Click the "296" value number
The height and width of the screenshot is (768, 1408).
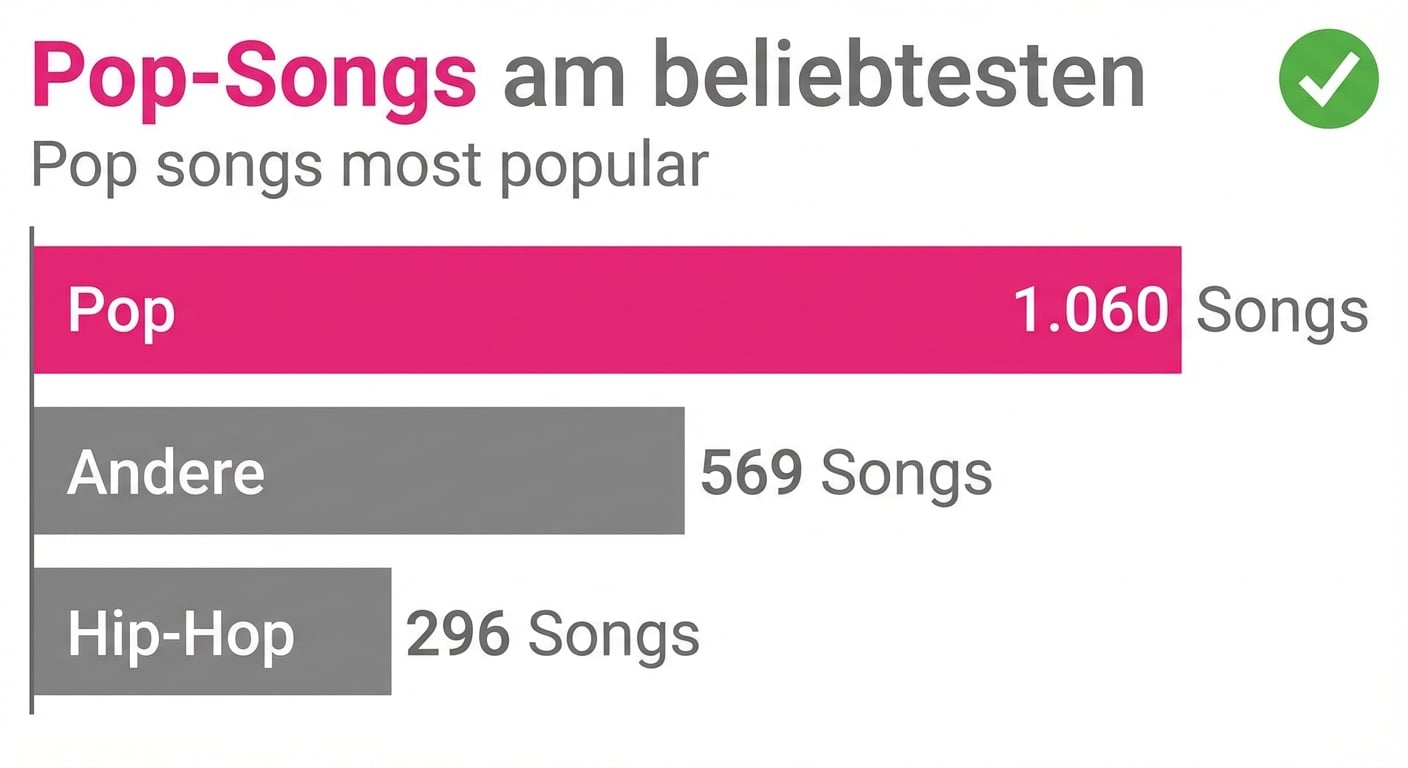(x=458, y=634)
